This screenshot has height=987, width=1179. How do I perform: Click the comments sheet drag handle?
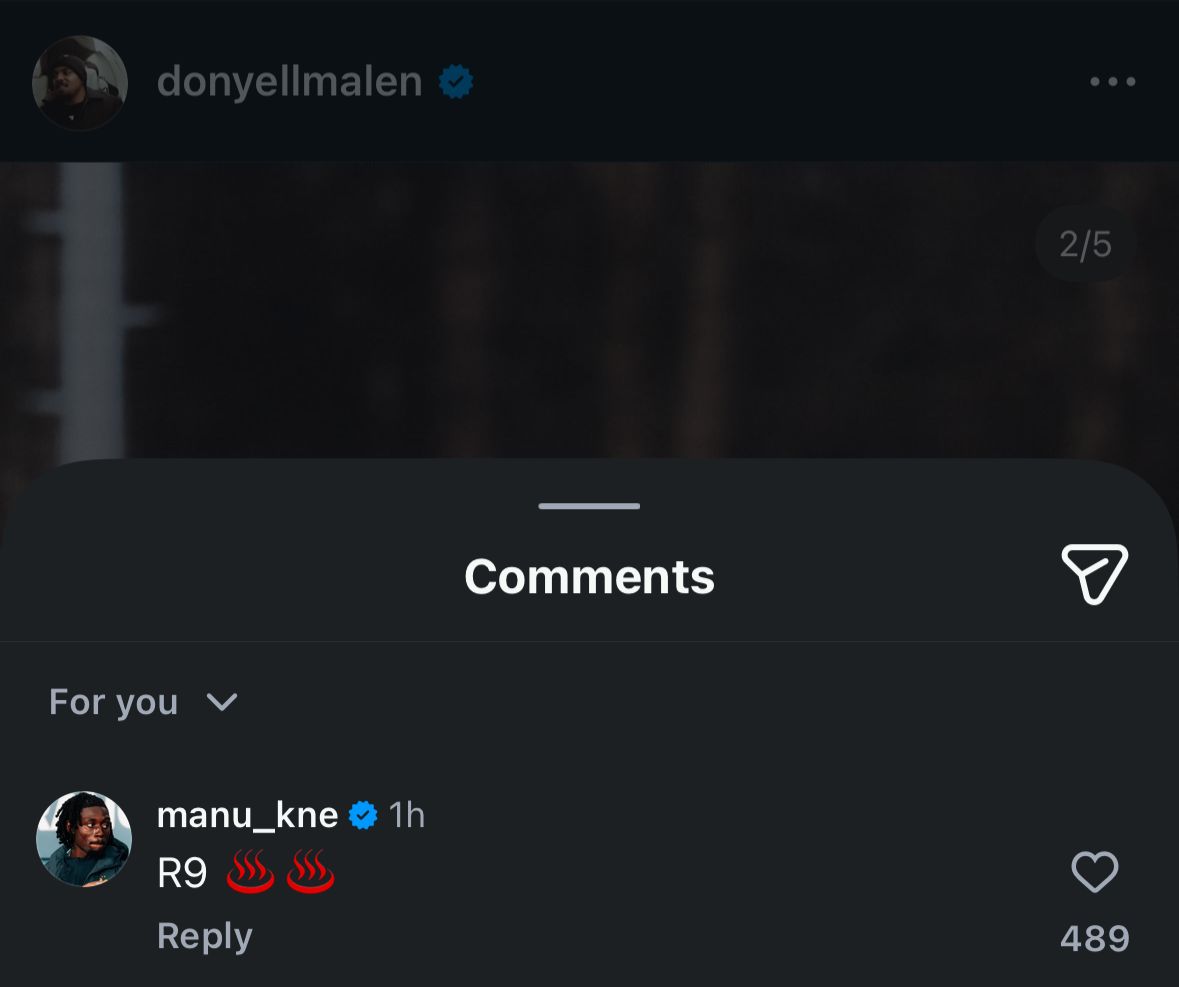[589, 506]
